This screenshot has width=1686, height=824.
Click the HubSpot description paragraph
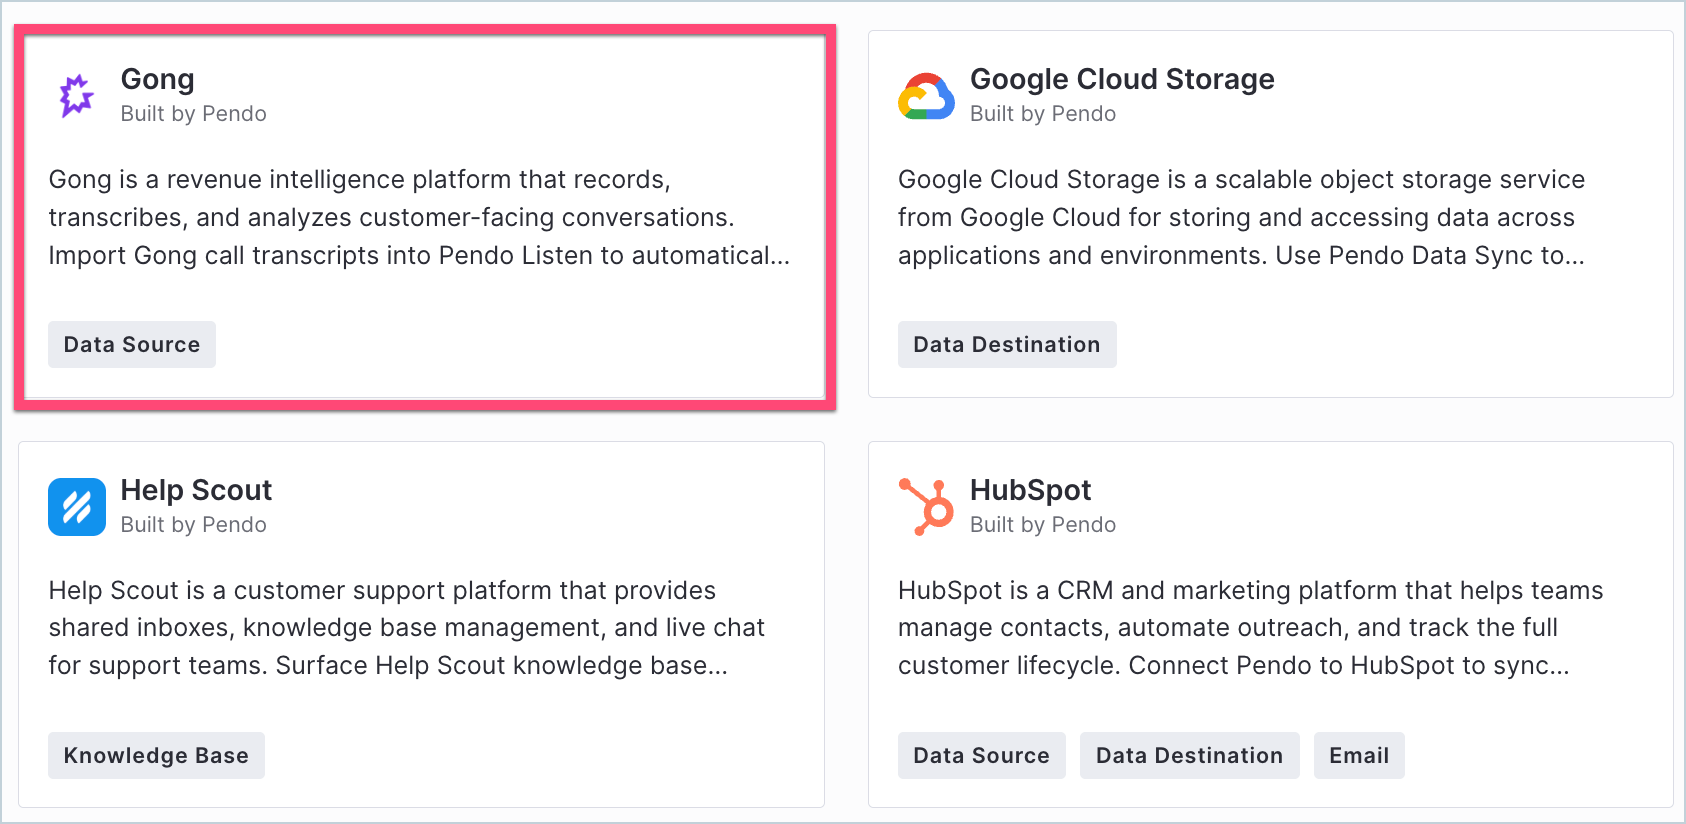[x=1251, y=628]
